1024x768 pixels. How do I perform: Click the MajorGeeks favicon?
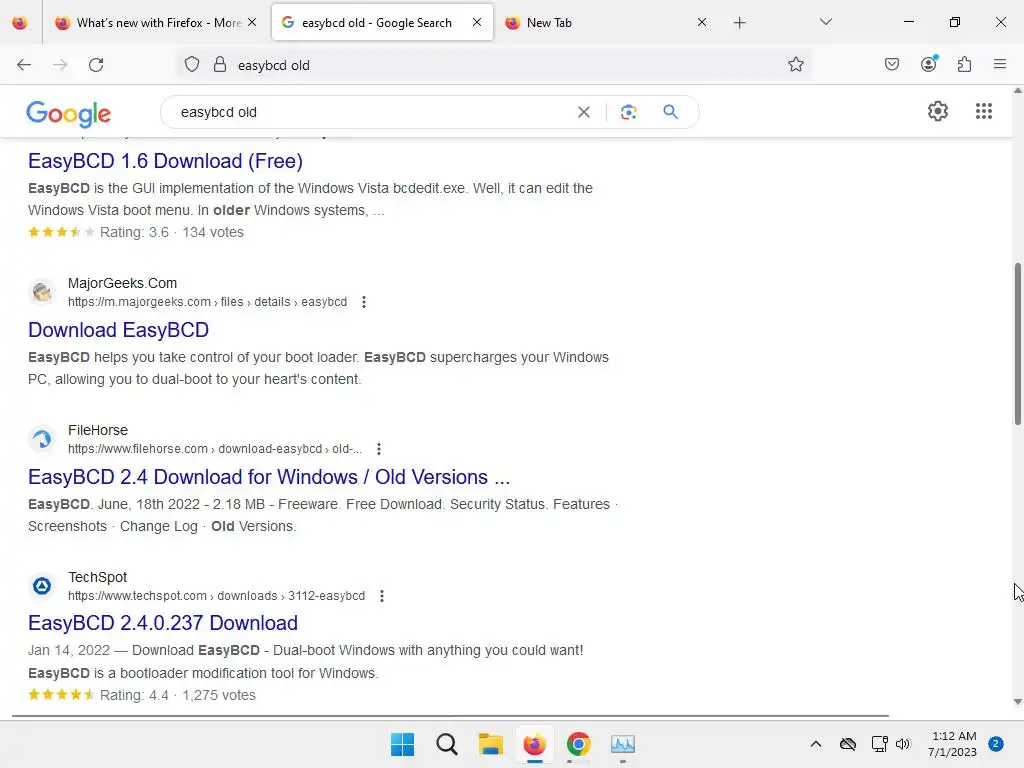pos(42,292)
